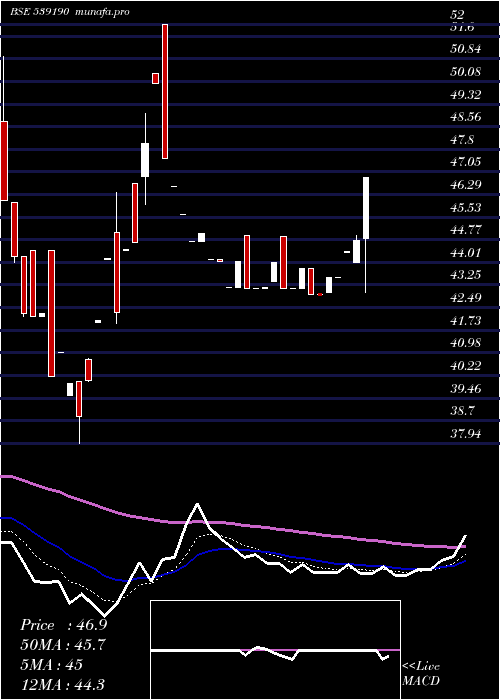The image size is (500, 700).
Task: Select the 39.46 price axis label
Action: pyautogui.click(x=466, y=389)
